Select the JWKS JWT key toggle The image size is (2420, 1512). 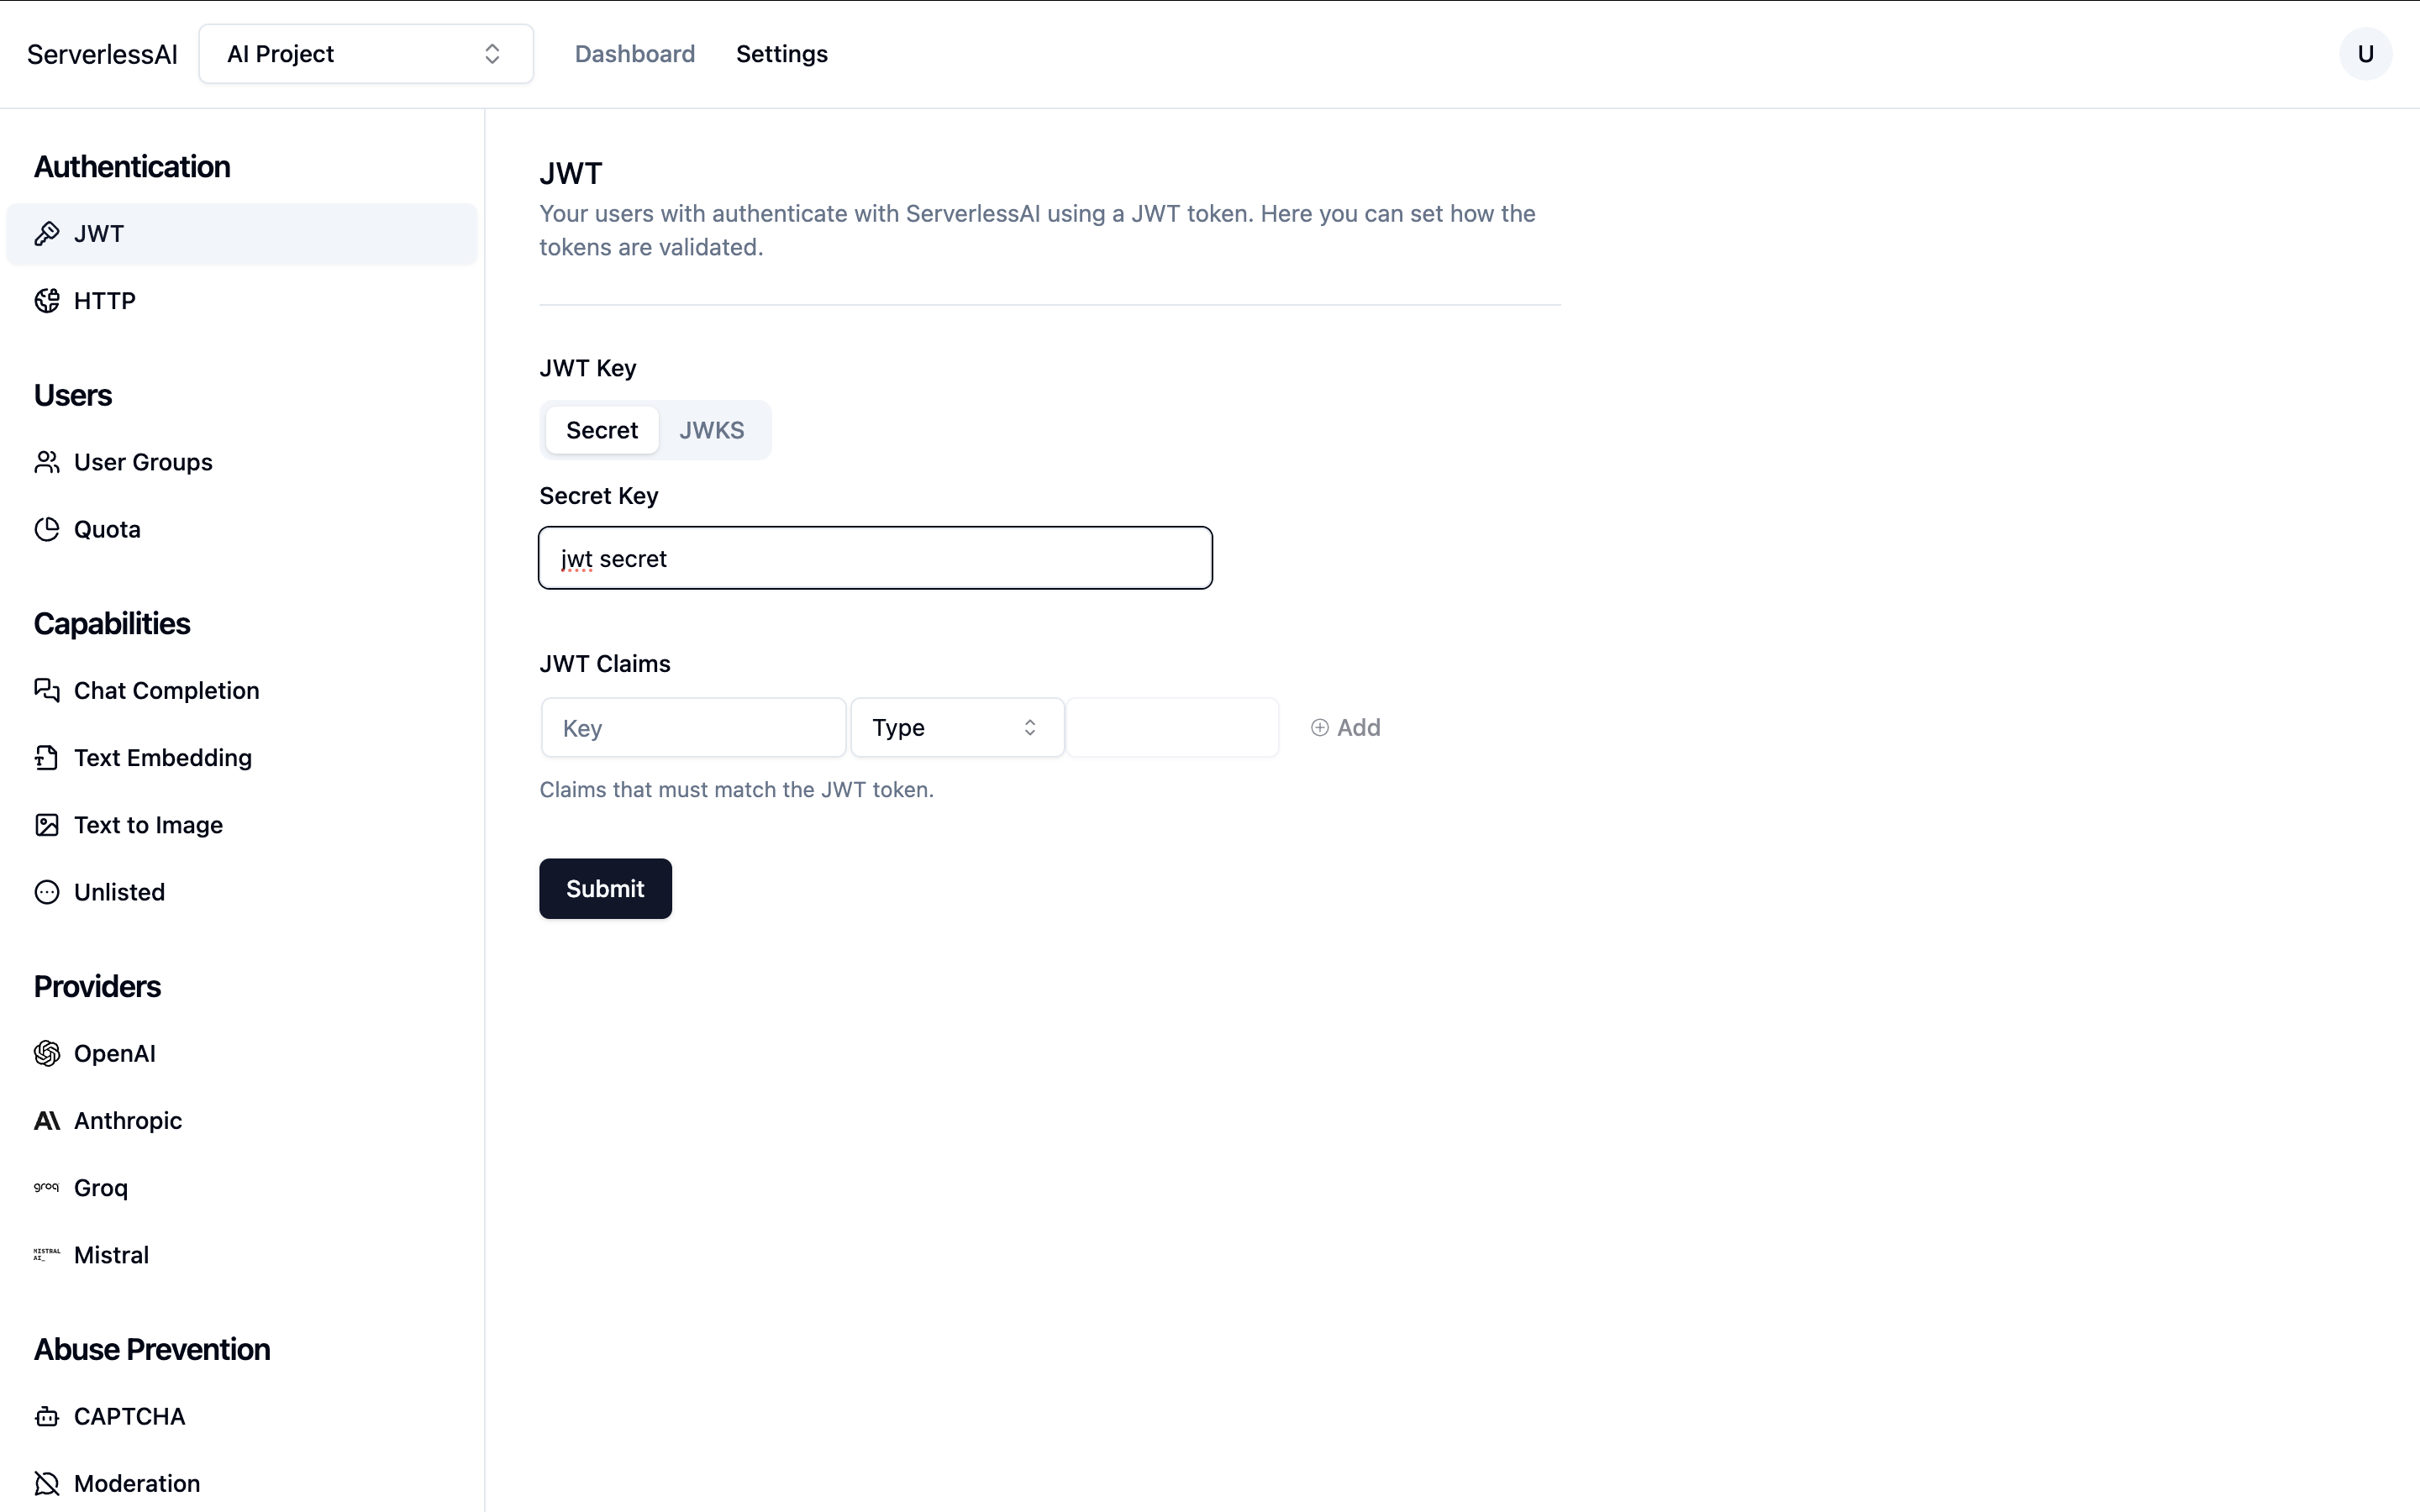(711, 428)
